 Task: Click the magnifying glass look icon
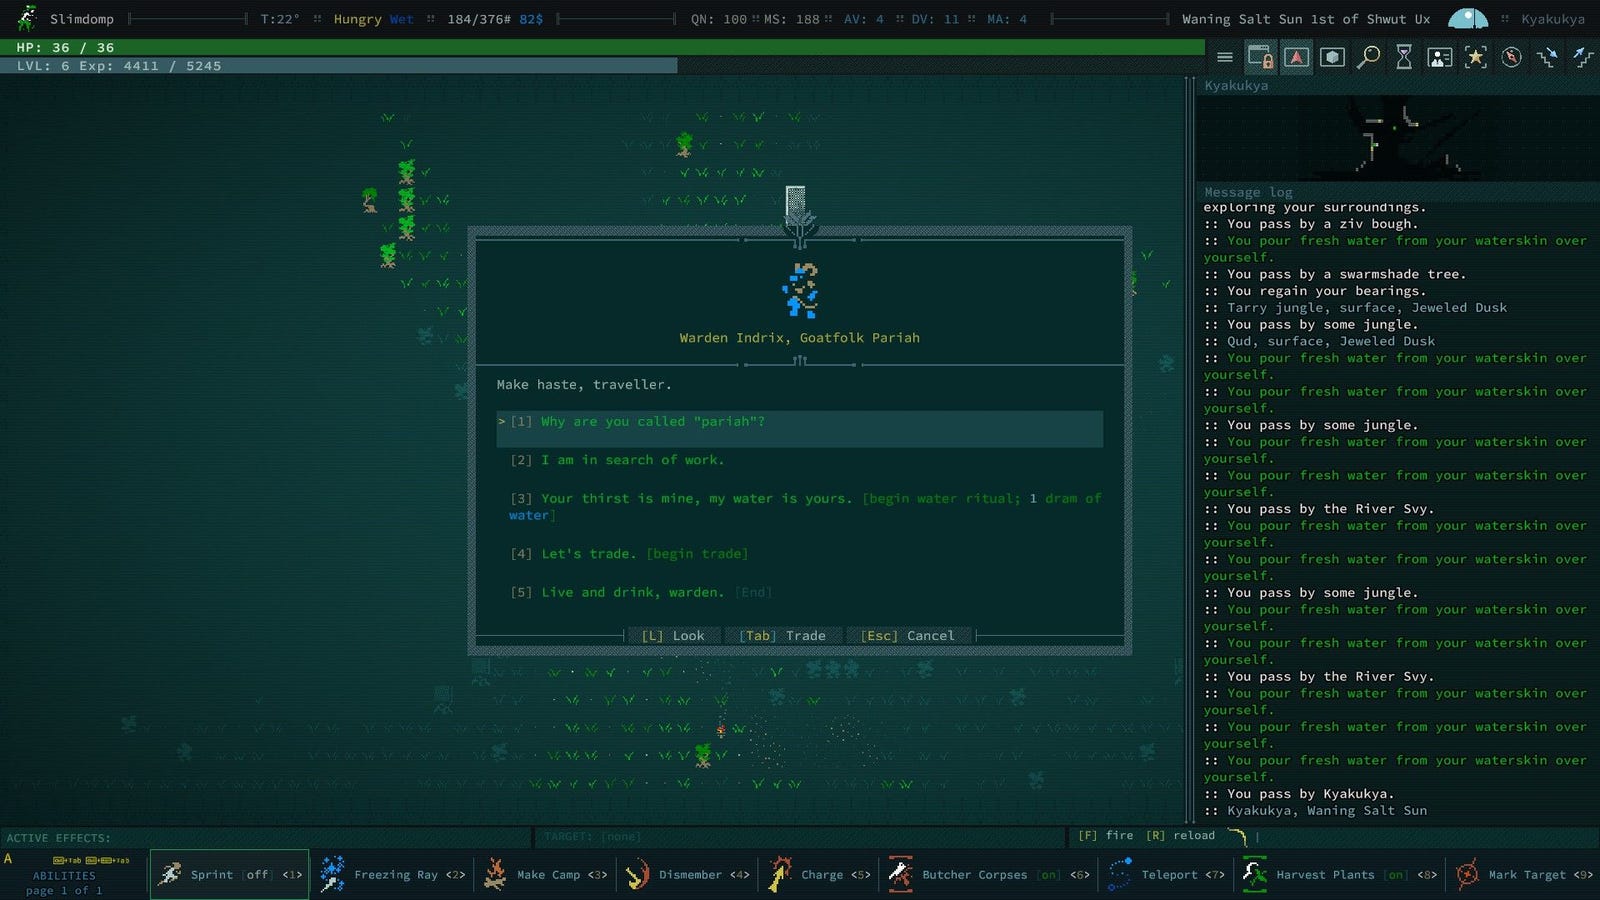click(1368, 57)
